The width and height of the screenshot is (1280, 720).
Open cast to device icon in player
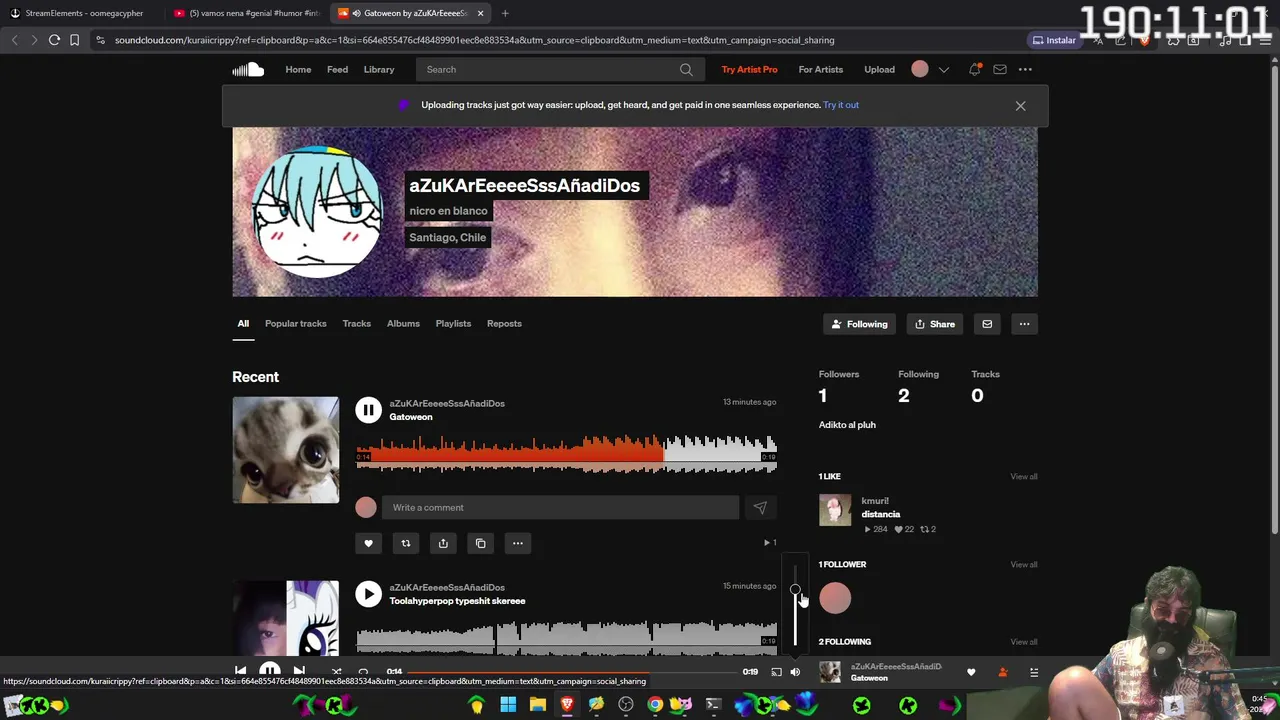pyautogui.click(x=776, y=672)
